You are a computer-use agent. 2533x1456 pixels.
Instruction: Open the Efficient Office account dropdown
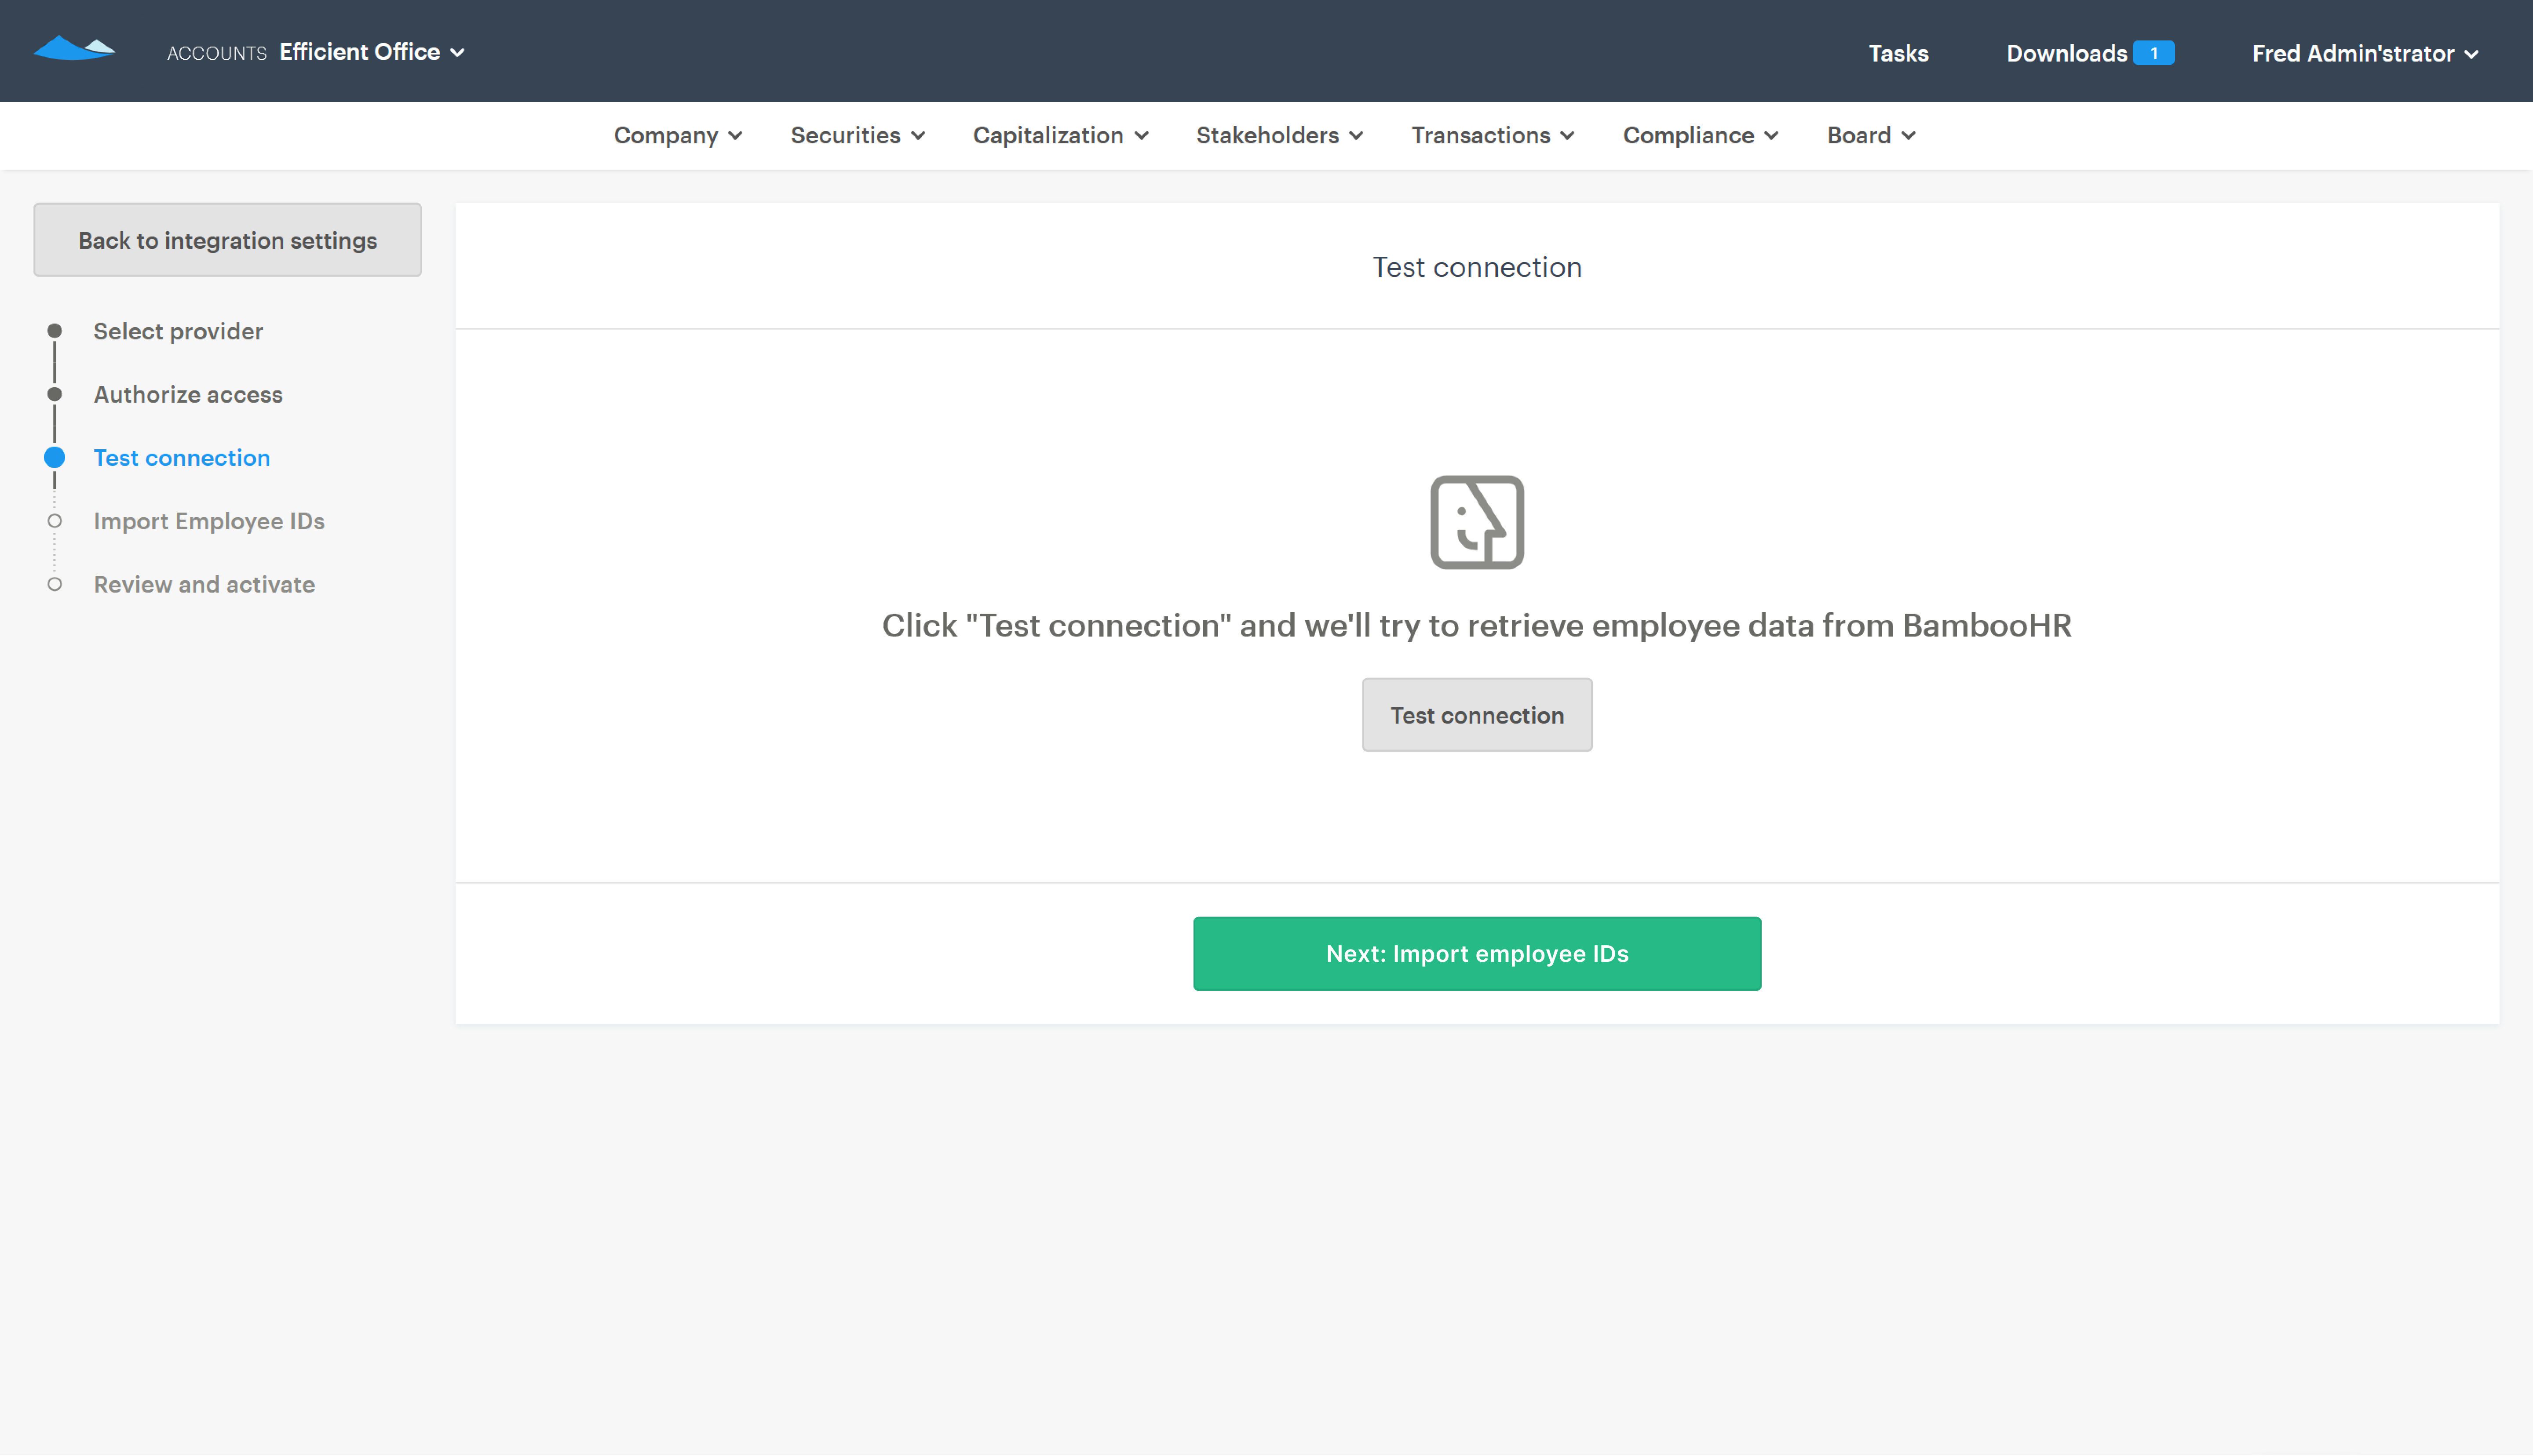[x=372, y=52]
